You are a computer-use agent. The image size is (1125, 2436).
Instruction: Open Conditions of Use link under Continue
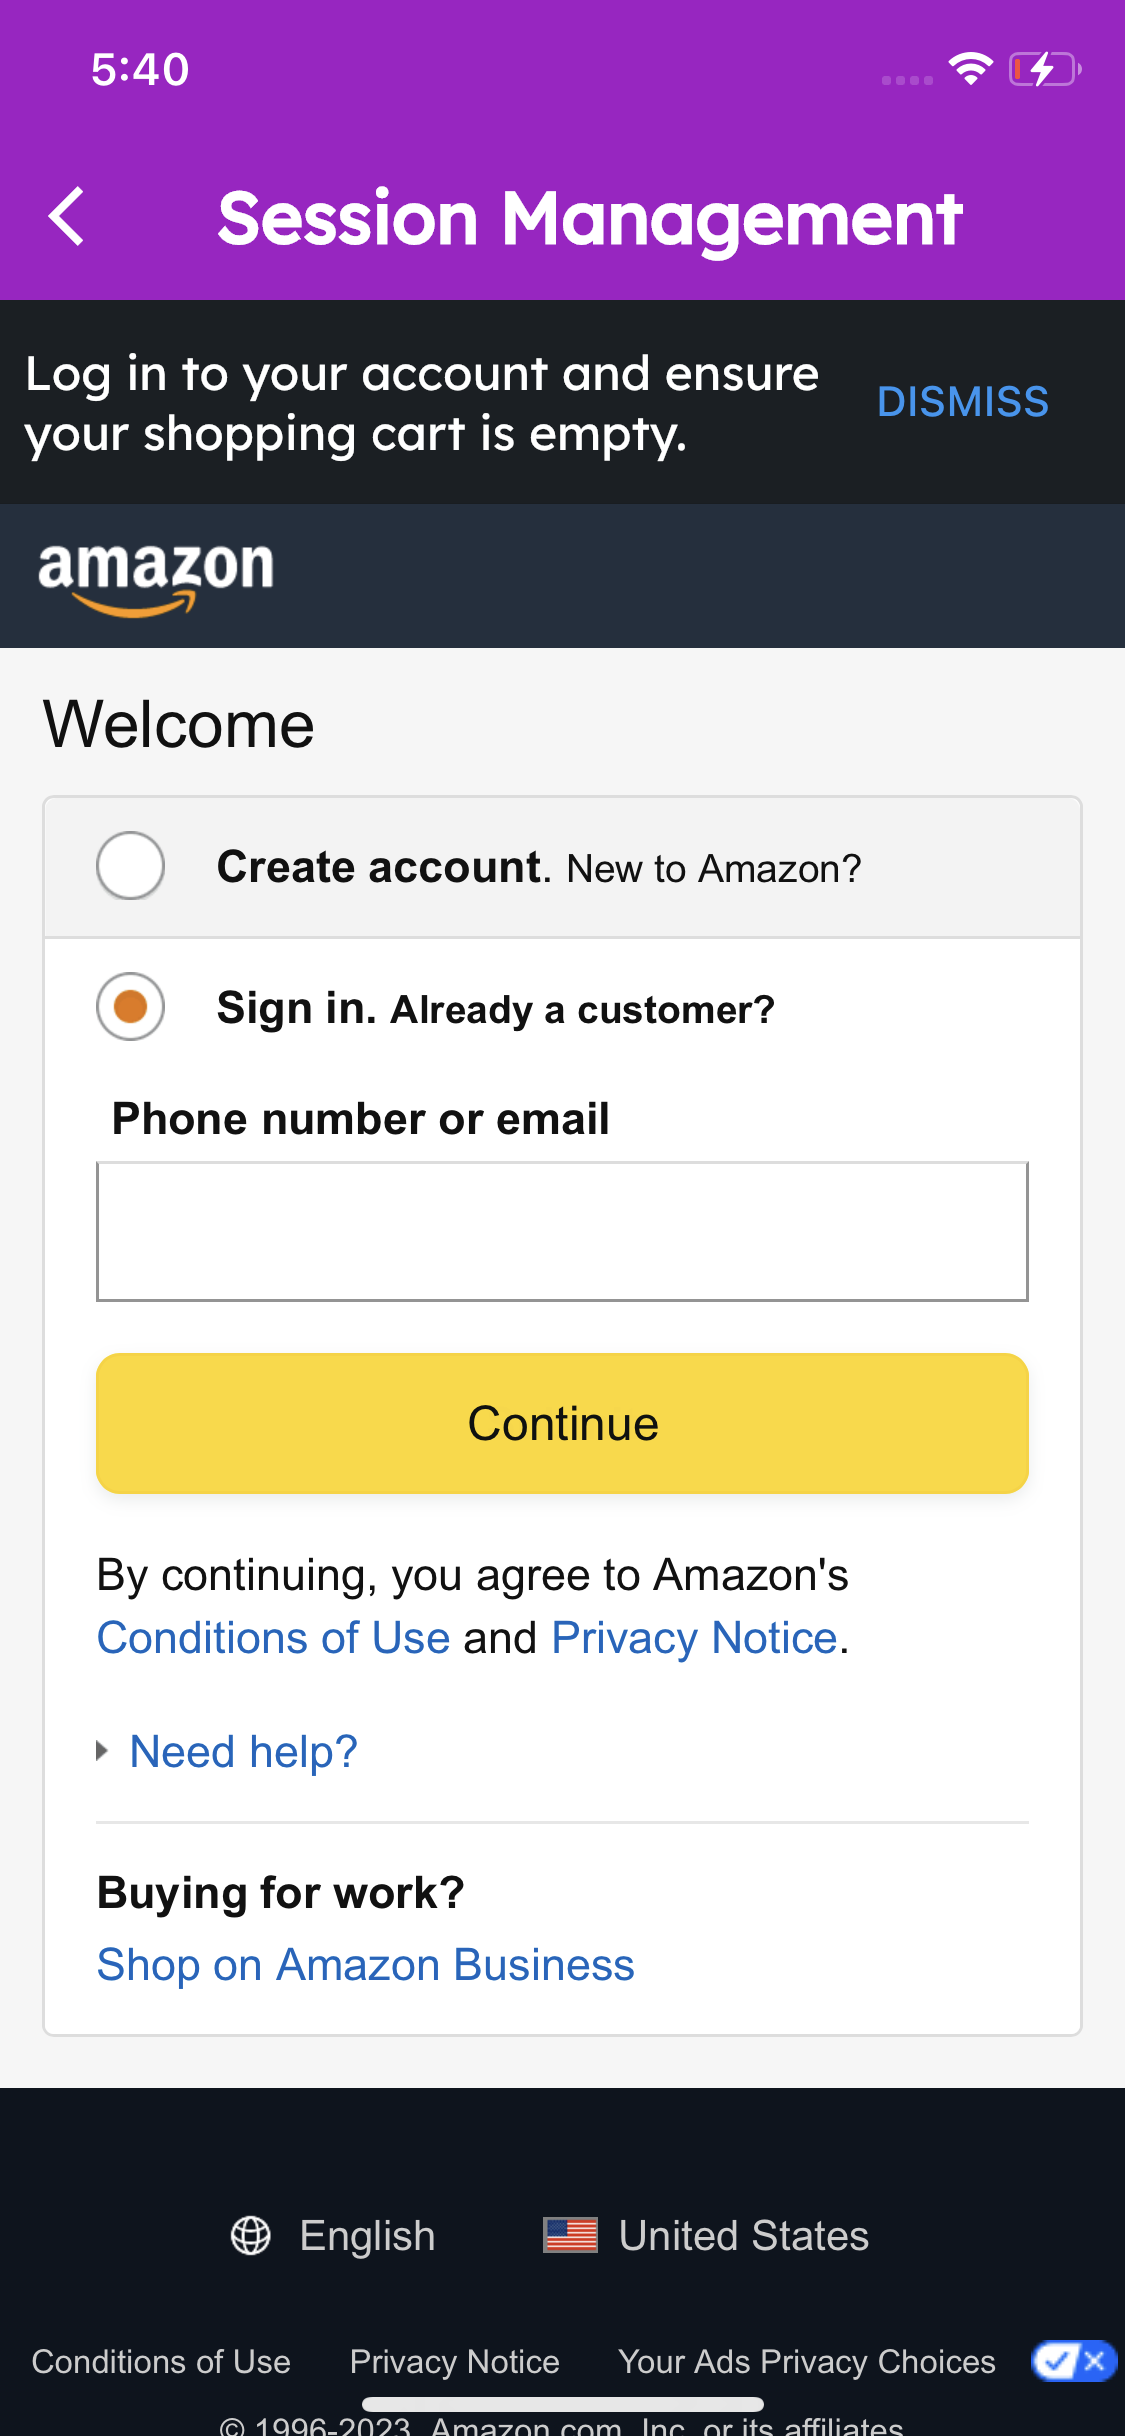click(x=273, y=1638)
